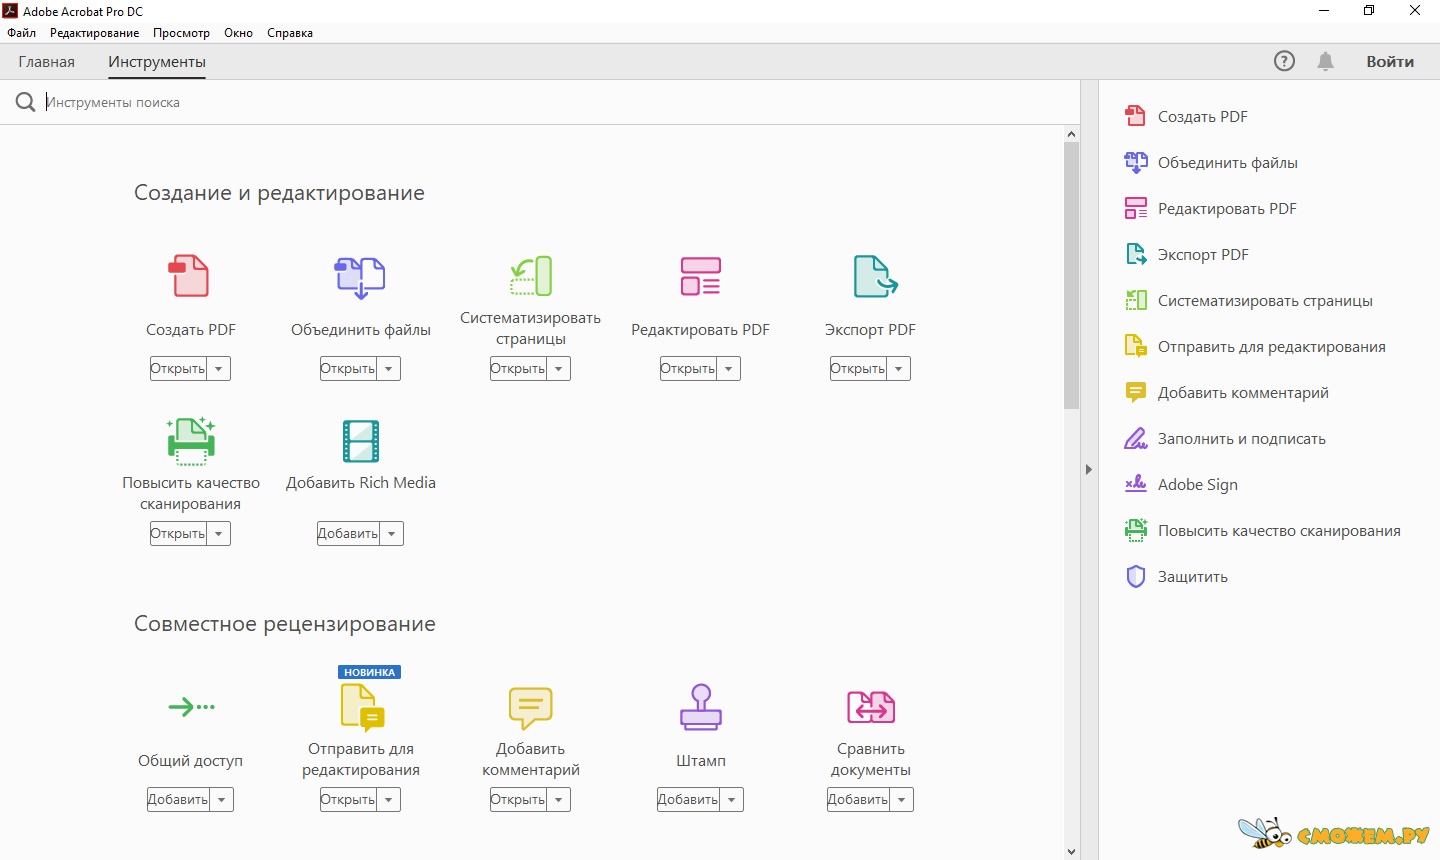Screen dimensions: 1440x860
Task: Click the Войти sign-in button
Action: point(1390,61)
